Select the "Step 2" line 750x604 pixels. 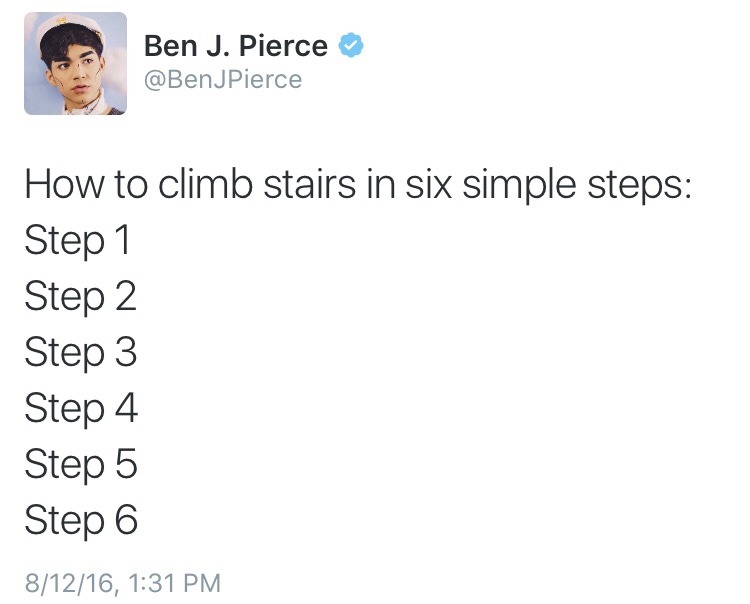pos(80,298)
